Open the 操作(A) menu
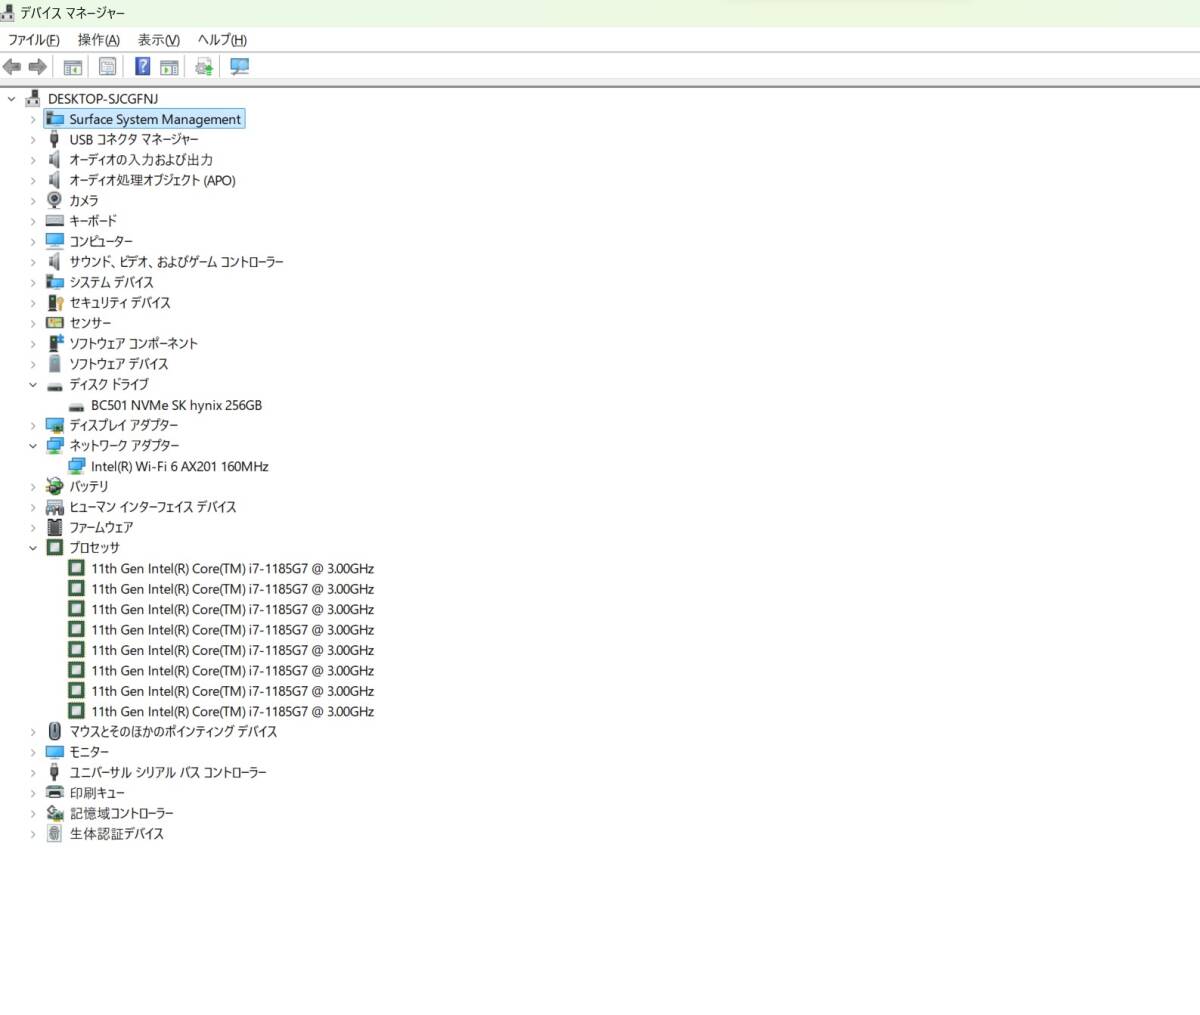The image size is (1200, 1015). pos(98,40)
